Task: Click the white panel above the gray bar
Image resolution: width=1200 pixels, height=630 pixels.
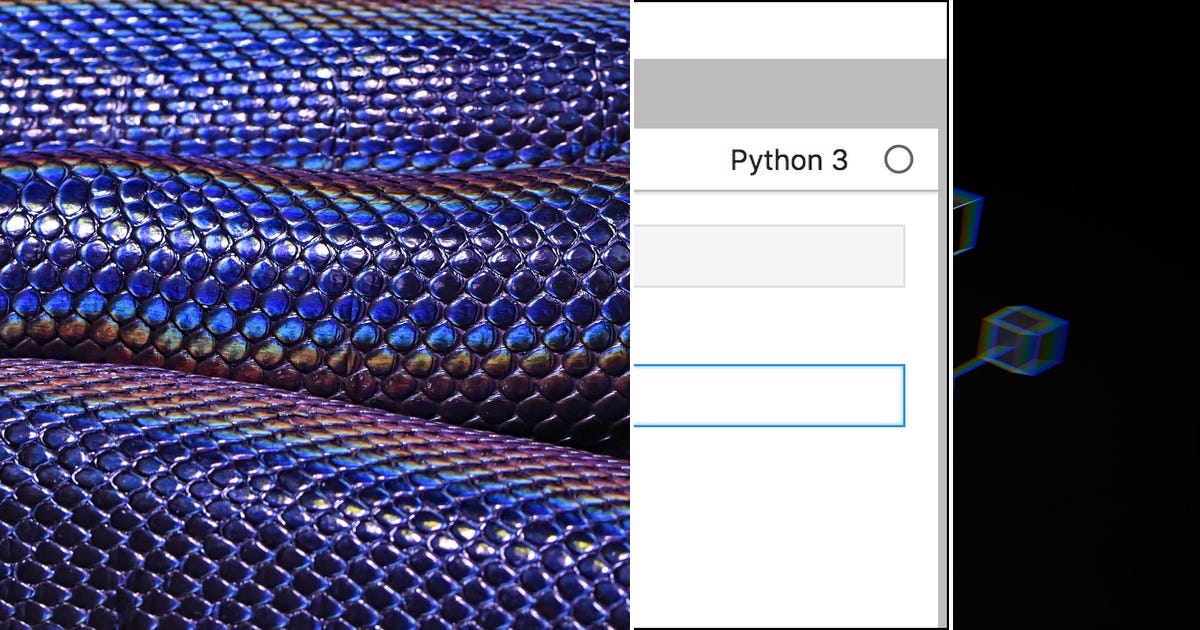Action: click(790, 30)
